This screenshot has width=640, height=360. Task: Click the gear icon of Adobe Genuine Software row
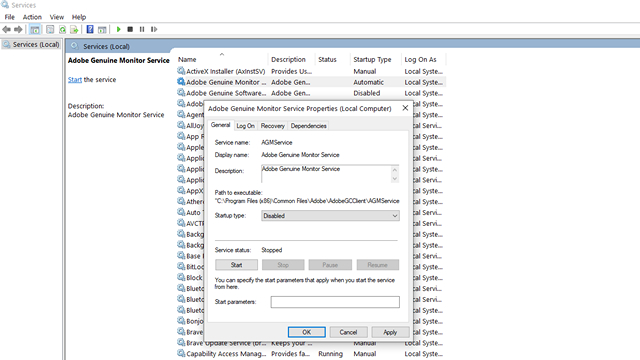pos(181,93)
